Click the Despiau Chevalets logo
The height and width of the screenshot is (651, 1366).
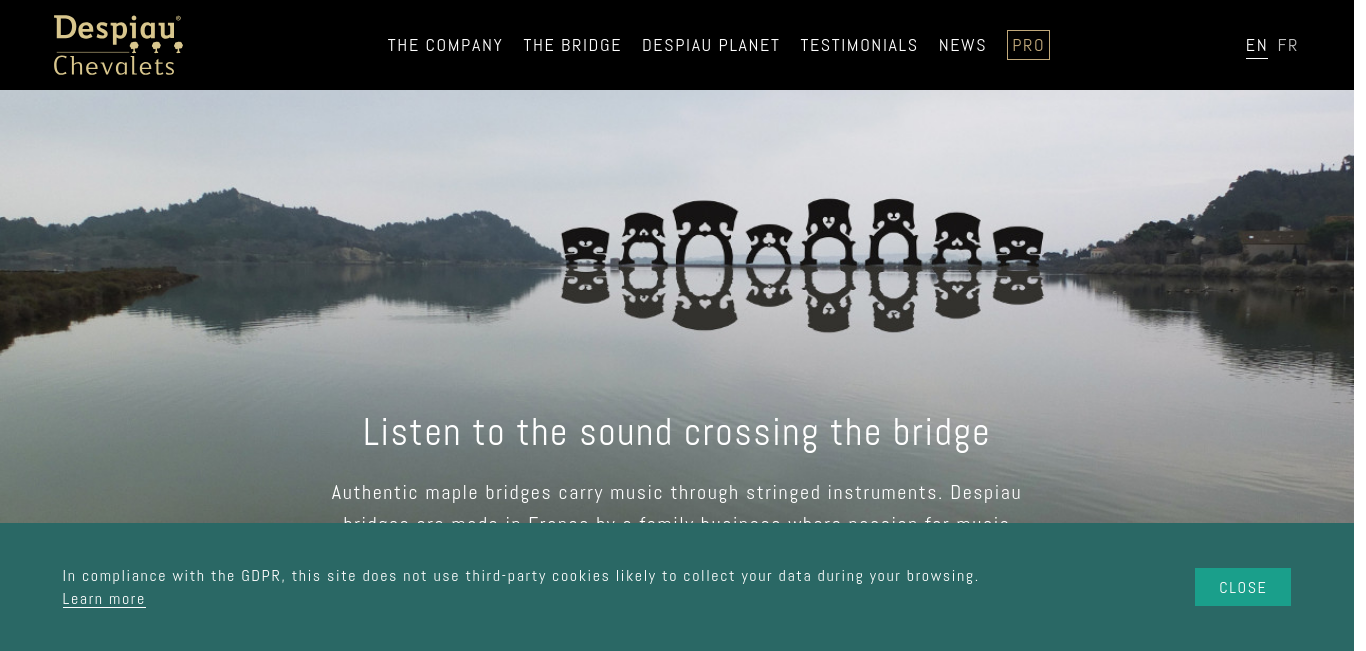tap(118, 45)
